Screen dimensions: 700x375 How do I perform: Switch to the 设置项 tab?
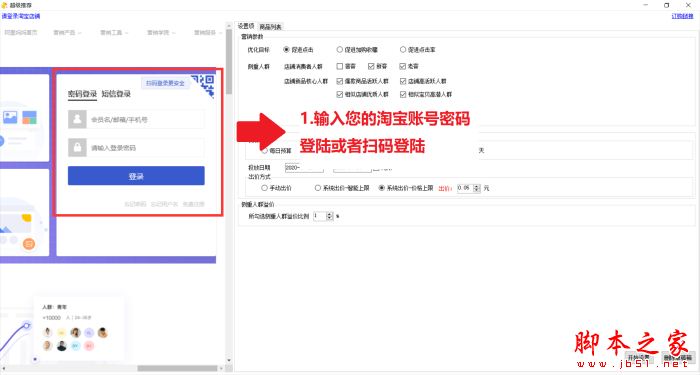click(x=246, y=26)
